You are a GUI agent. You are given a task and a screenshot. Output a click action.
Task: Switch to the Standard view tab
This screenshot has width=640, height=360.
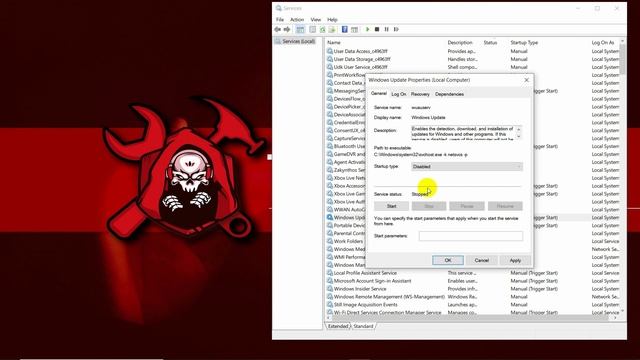(363, 326)
